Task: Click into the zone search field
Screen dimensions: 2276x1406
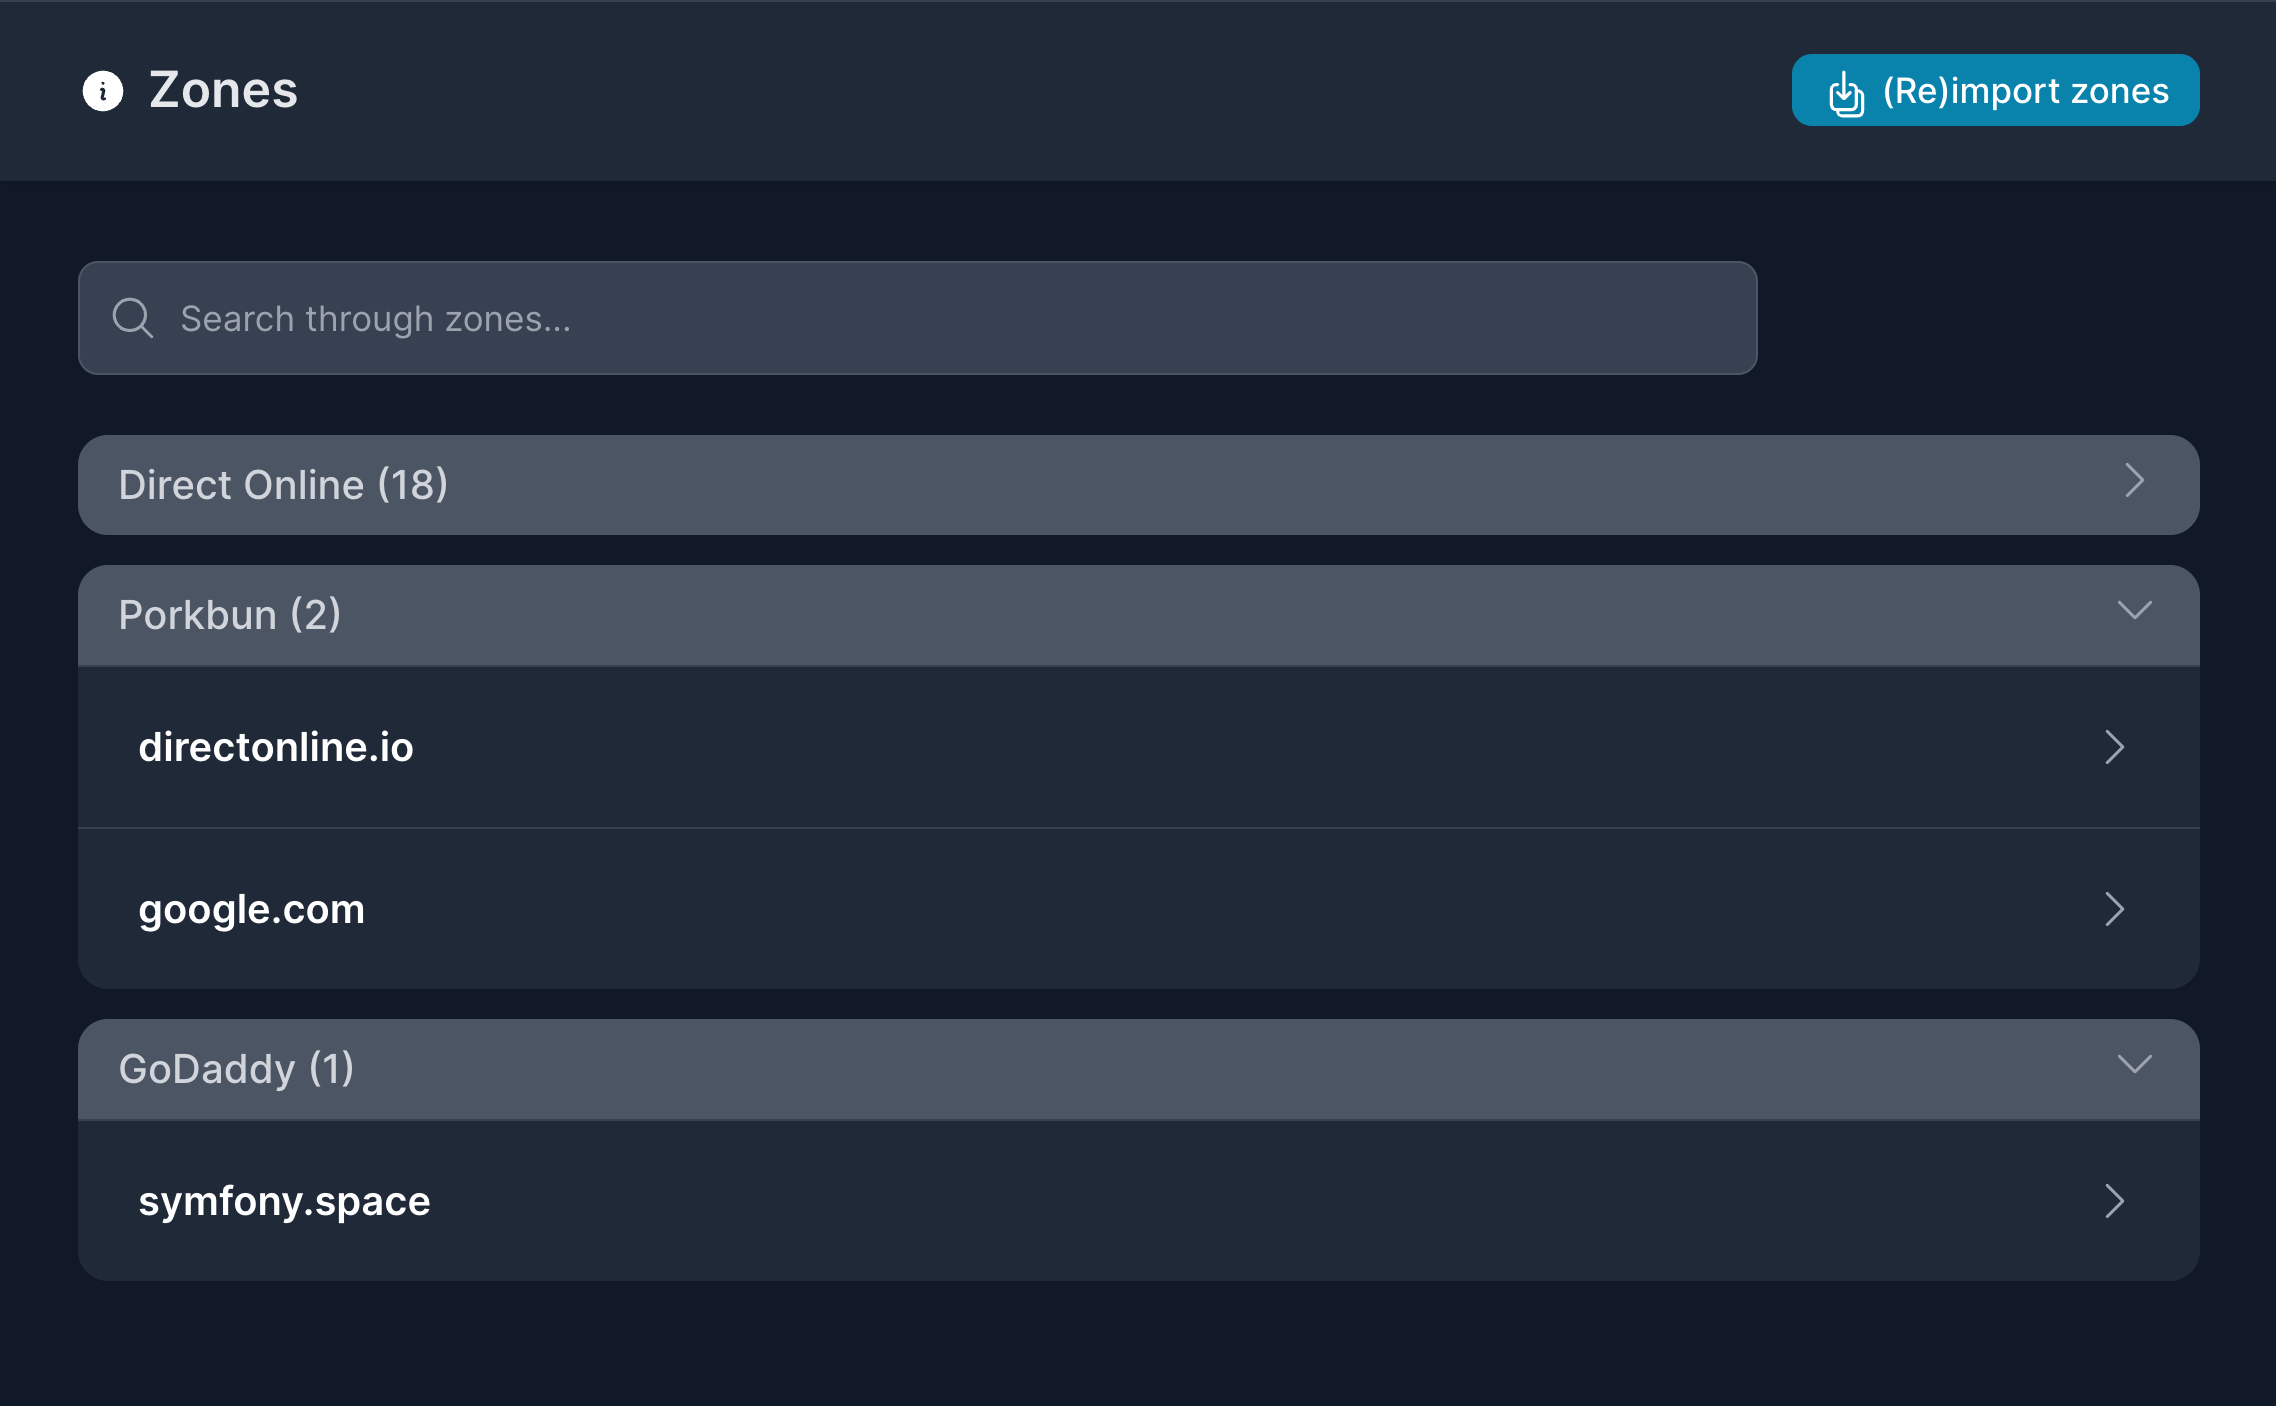Action: pos(900,318)
